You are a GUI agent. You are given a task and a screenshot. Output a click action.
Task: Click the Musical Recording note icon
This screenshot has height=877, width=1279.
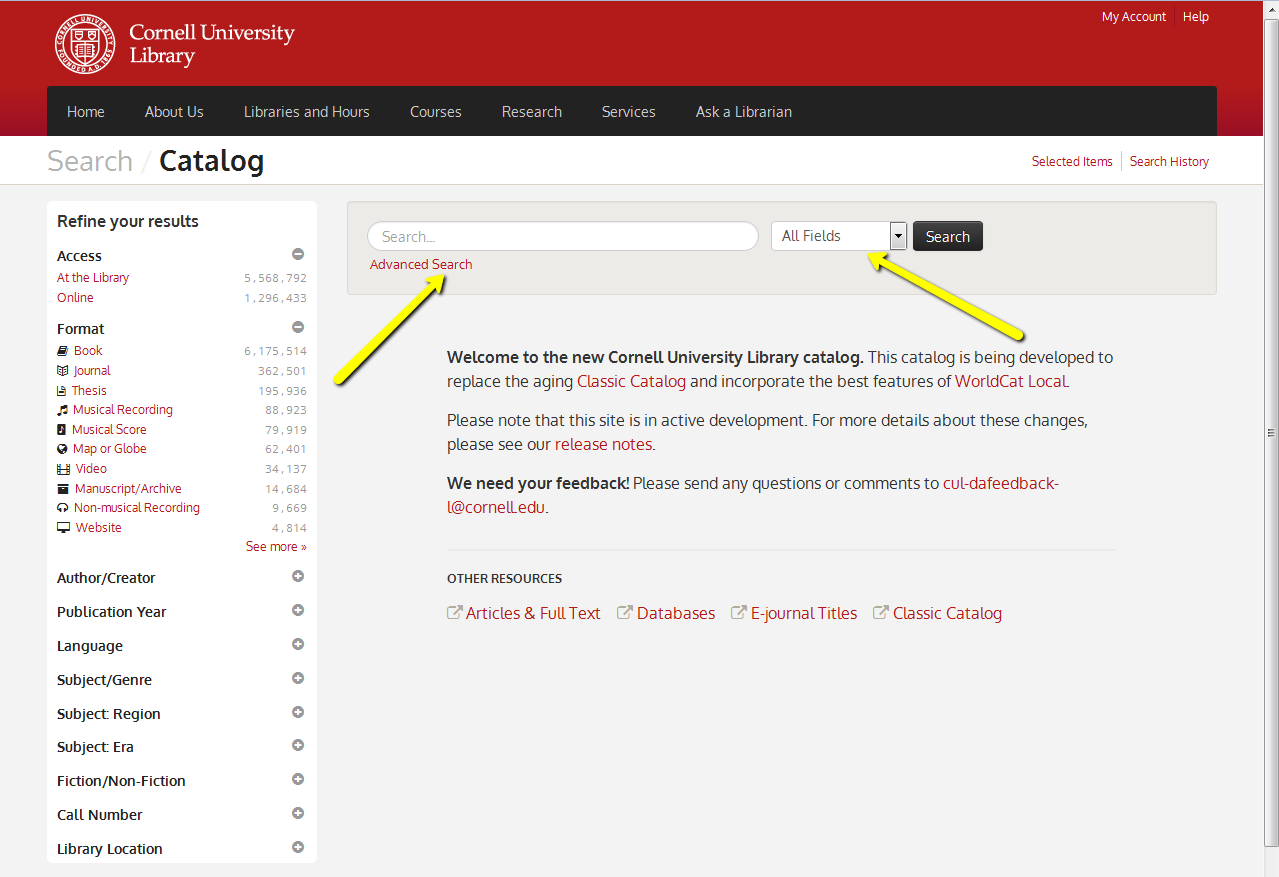[63, 410]
